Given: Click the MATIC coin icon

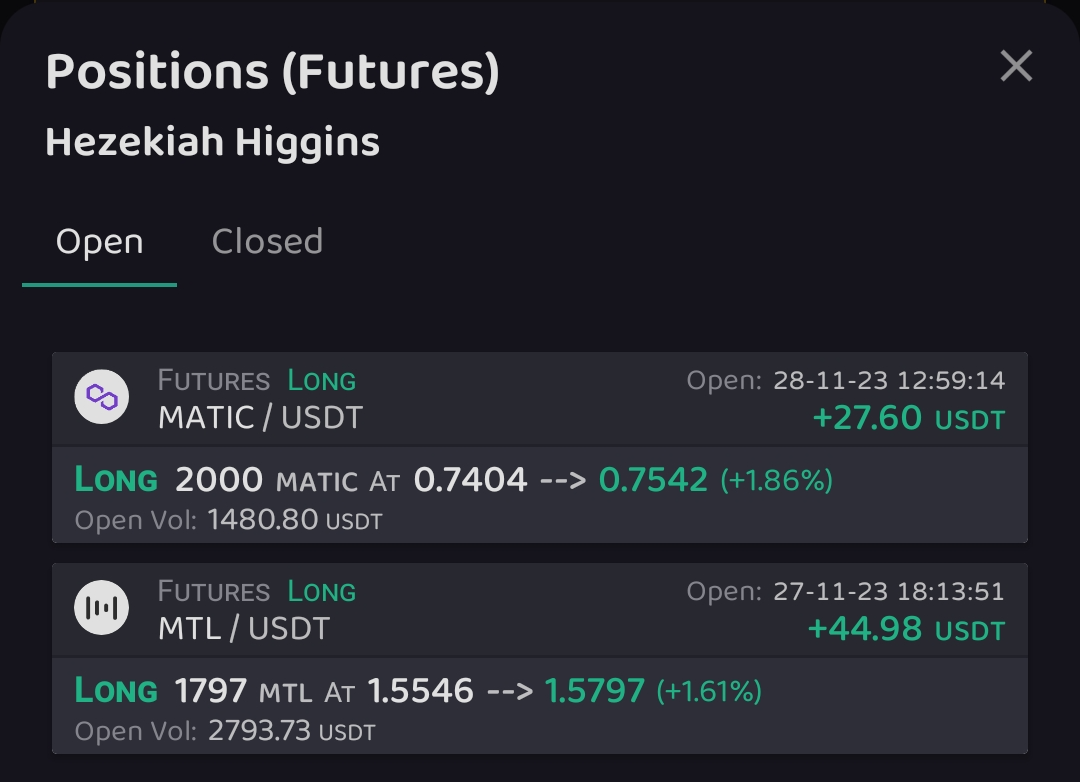Looking at the screenshot, I should (x=102, y=397).
